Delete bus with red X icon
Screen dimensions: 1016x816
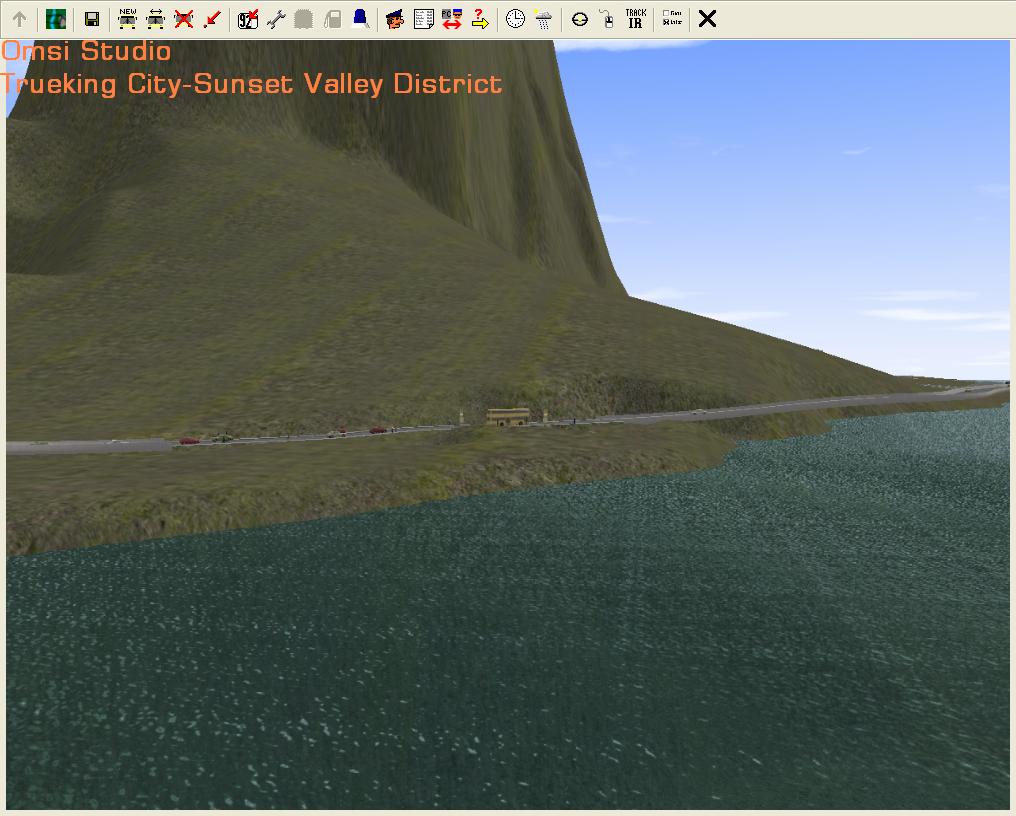point(183,19)
